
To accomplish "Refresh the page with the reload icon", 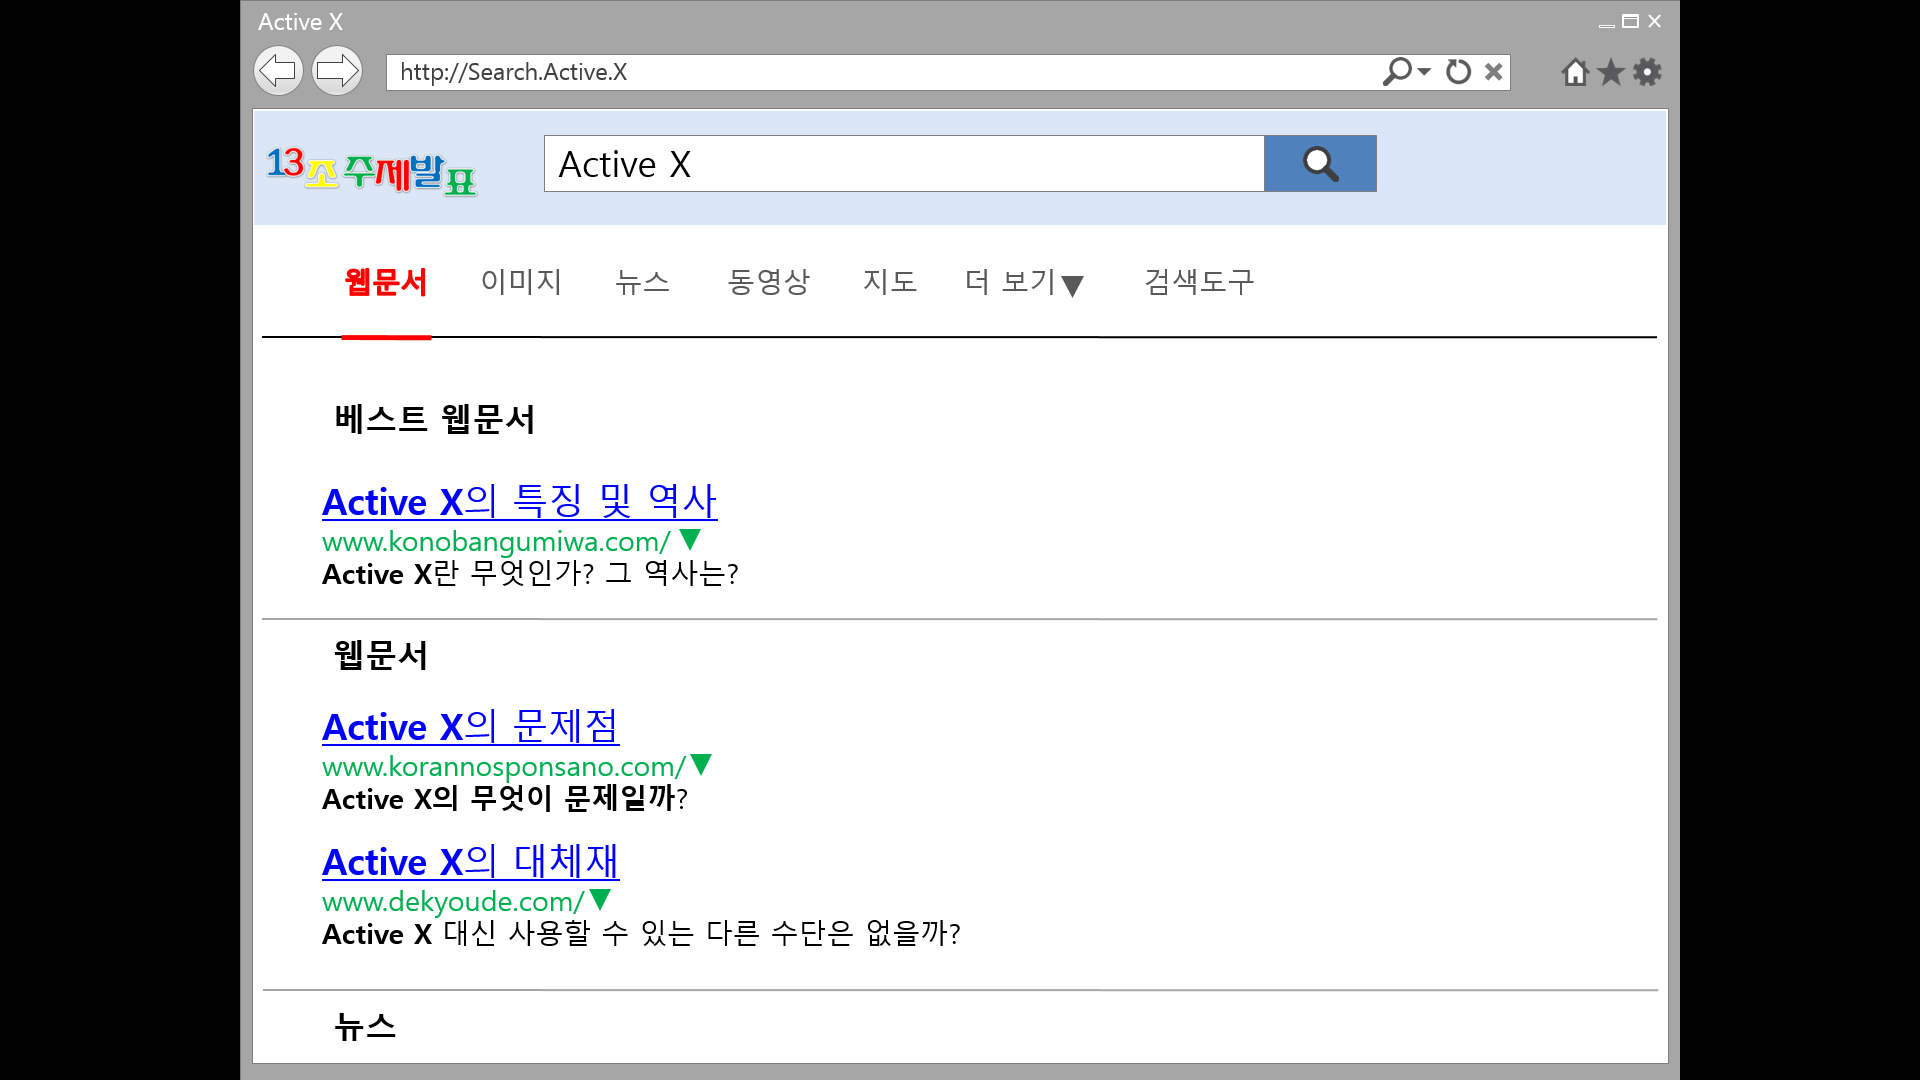I will coord(1459,71).
